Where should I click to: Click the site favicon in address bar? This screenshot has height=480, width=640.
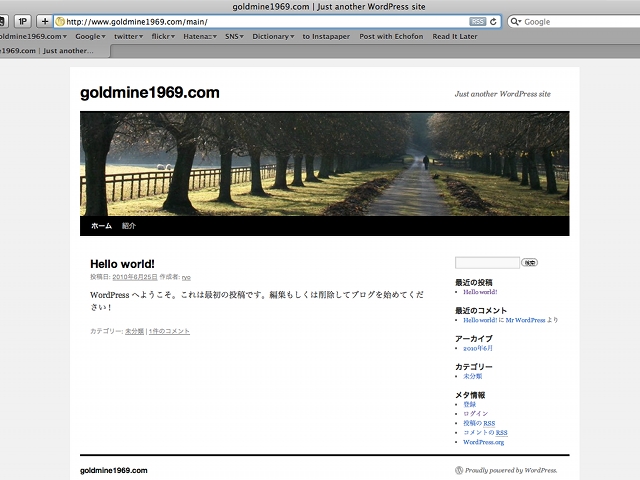point(60,22)
